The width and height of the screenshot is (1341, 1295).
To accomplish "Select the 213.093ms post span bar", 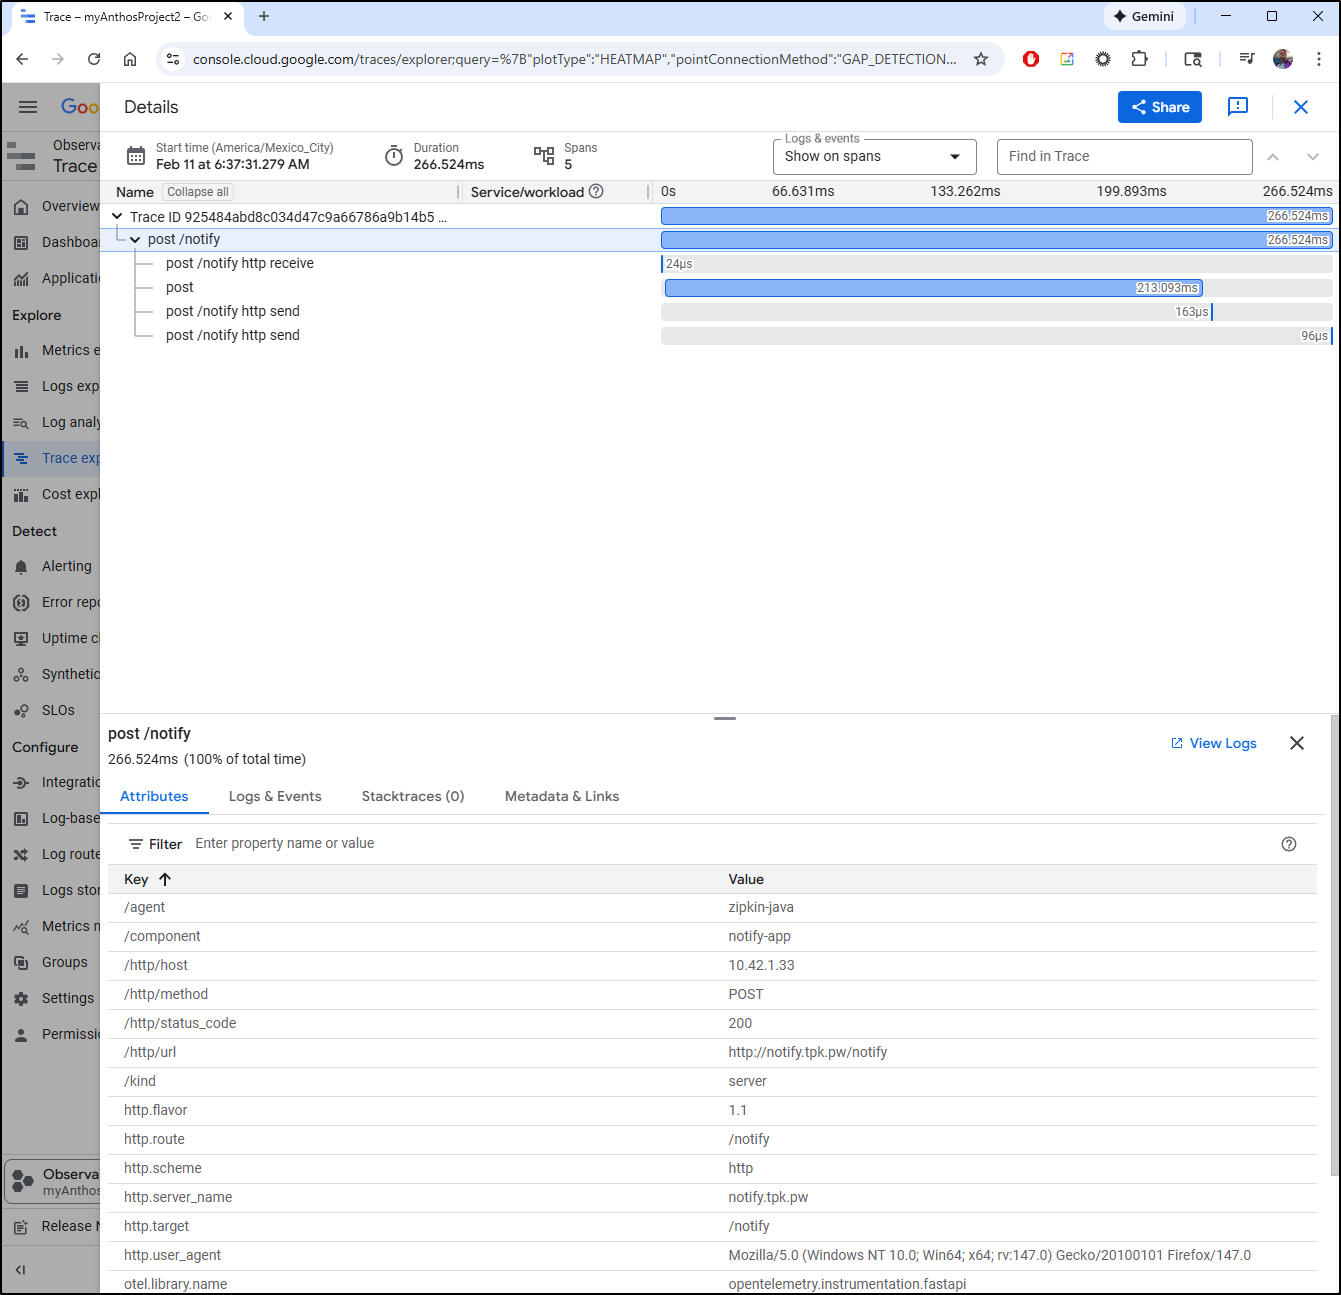I will point(932,288).
